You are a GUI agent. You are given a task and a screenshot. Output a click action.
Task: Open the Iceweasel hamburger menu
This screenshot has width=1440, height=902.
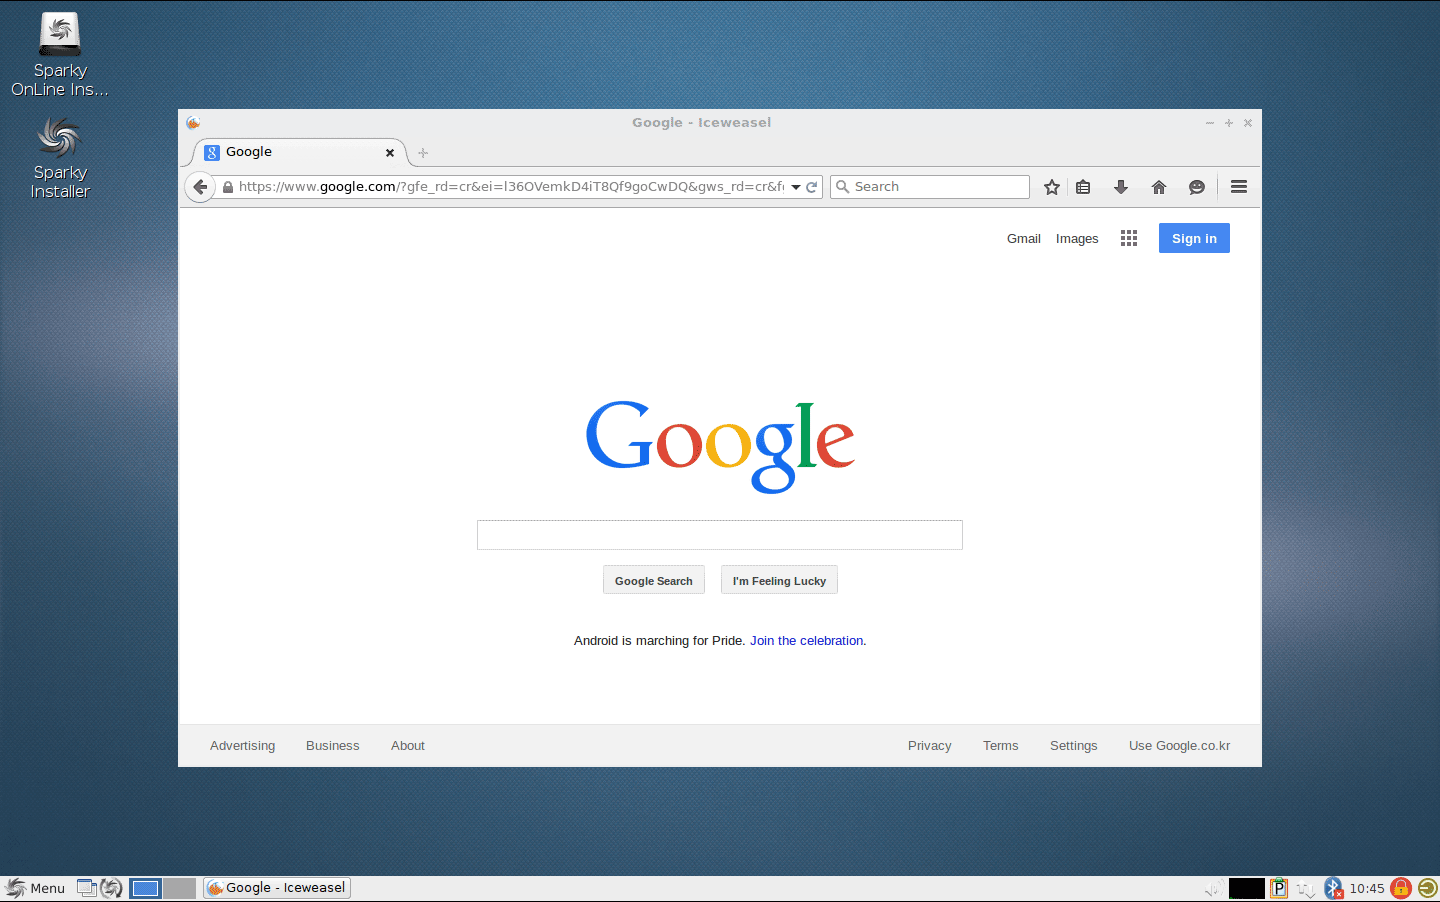(1239, 187)
